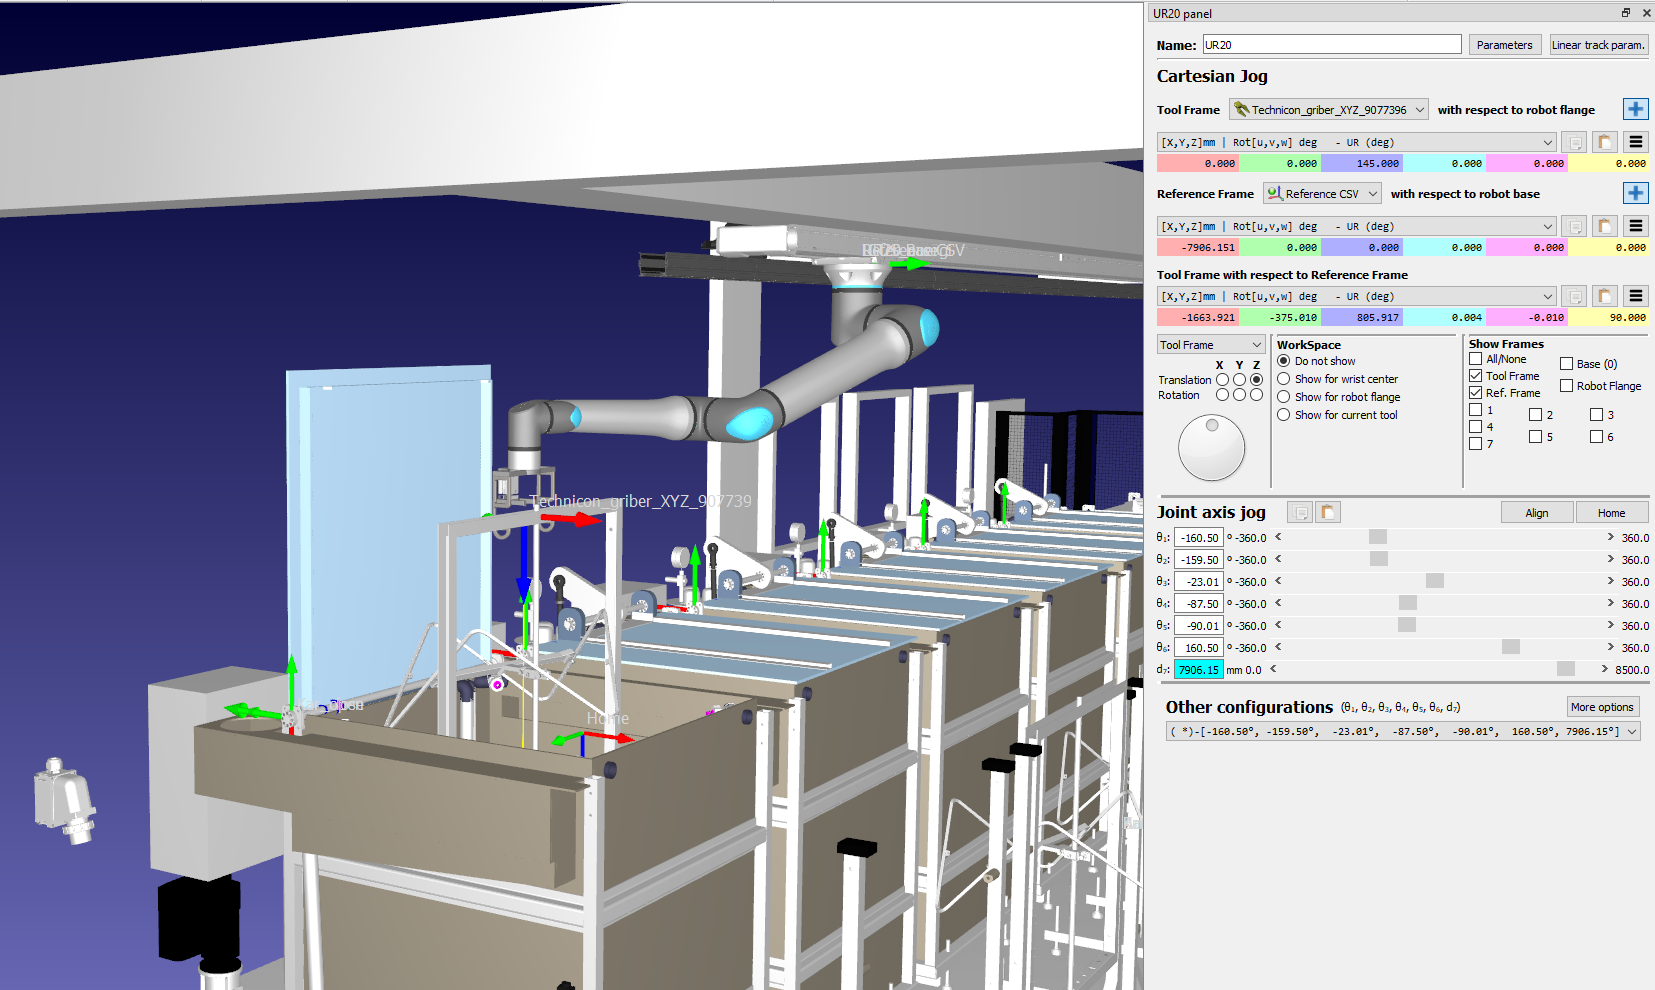Image resolution: width=1655 pixels, height=990 pixels.
Task: Paste values into the Reference Frame pose row
Action: pos(1604,227)
